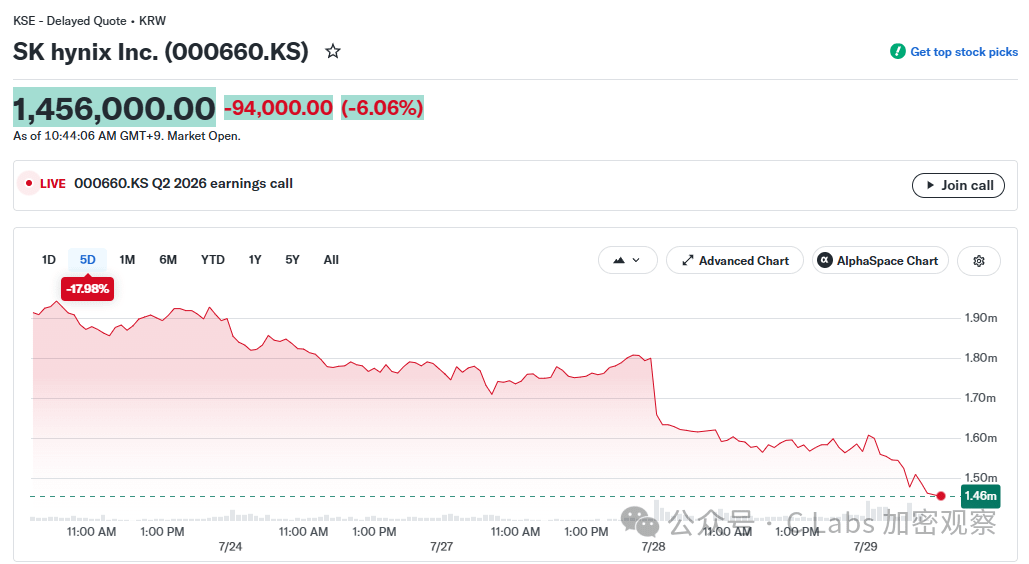Click the Get top stock picks link
This screenshot has width=1029, height=564.
point(964,52)
